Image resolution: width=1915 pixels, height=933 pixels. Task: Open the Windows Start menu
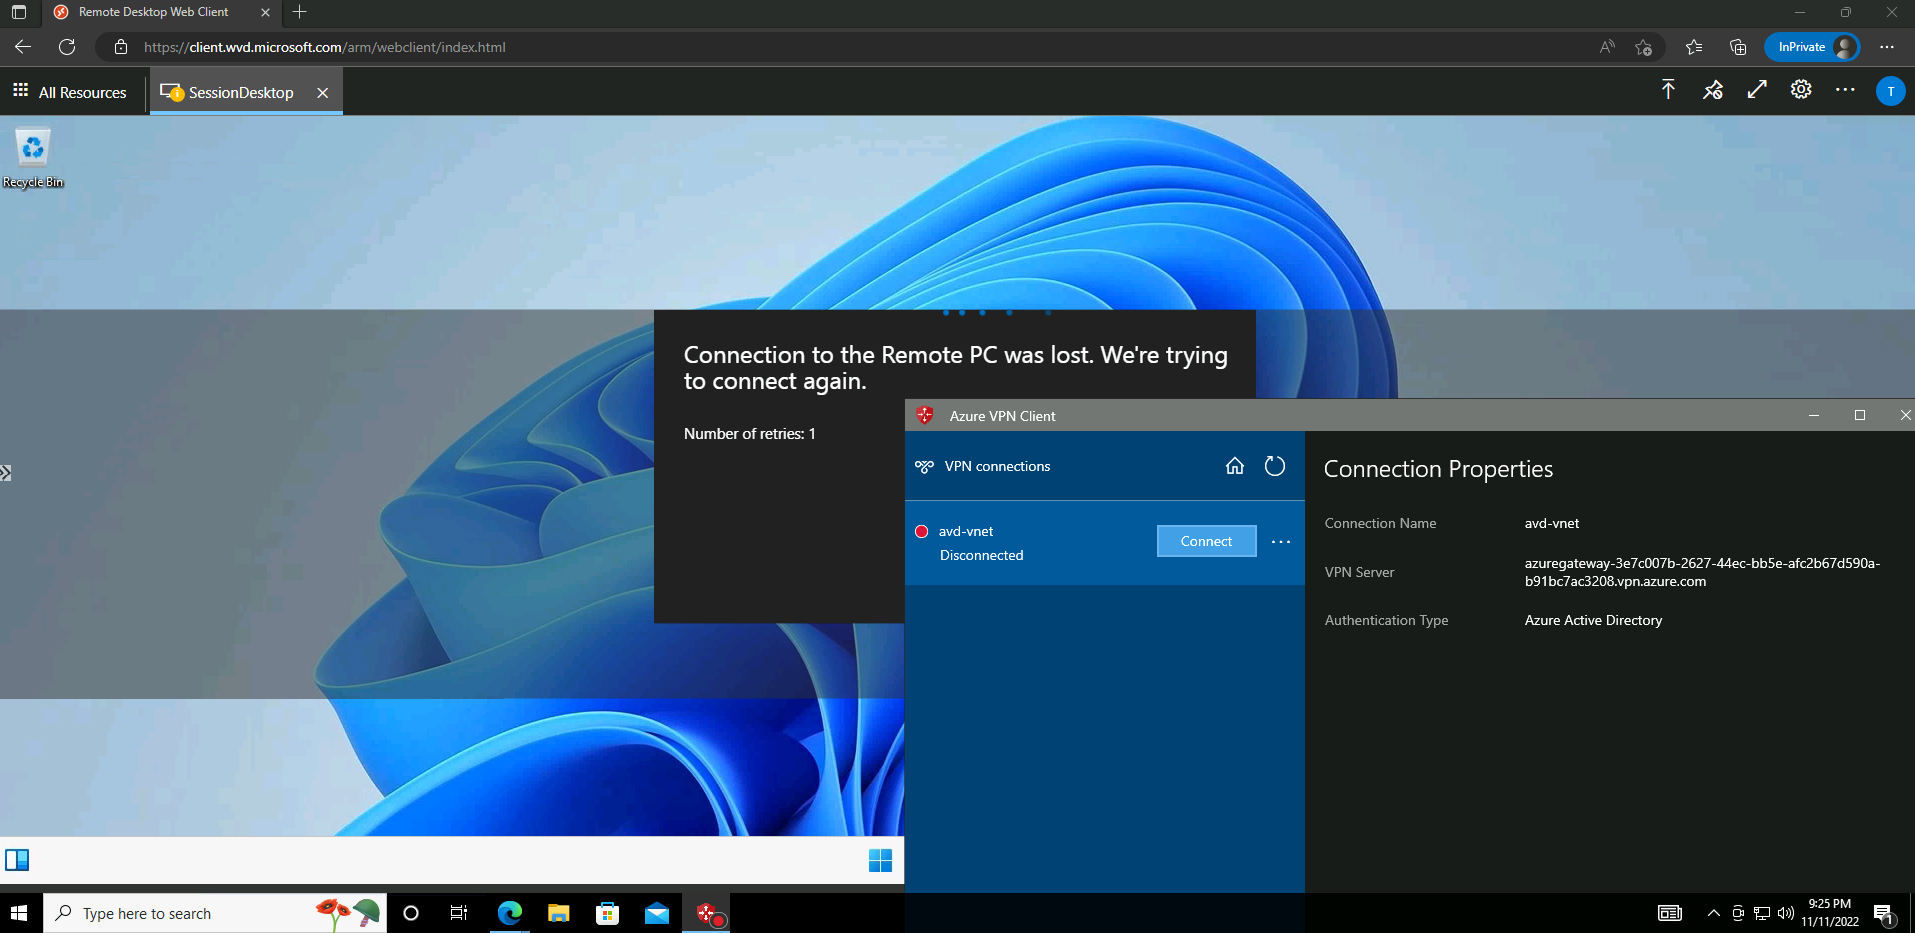click(x=19, y=913)
